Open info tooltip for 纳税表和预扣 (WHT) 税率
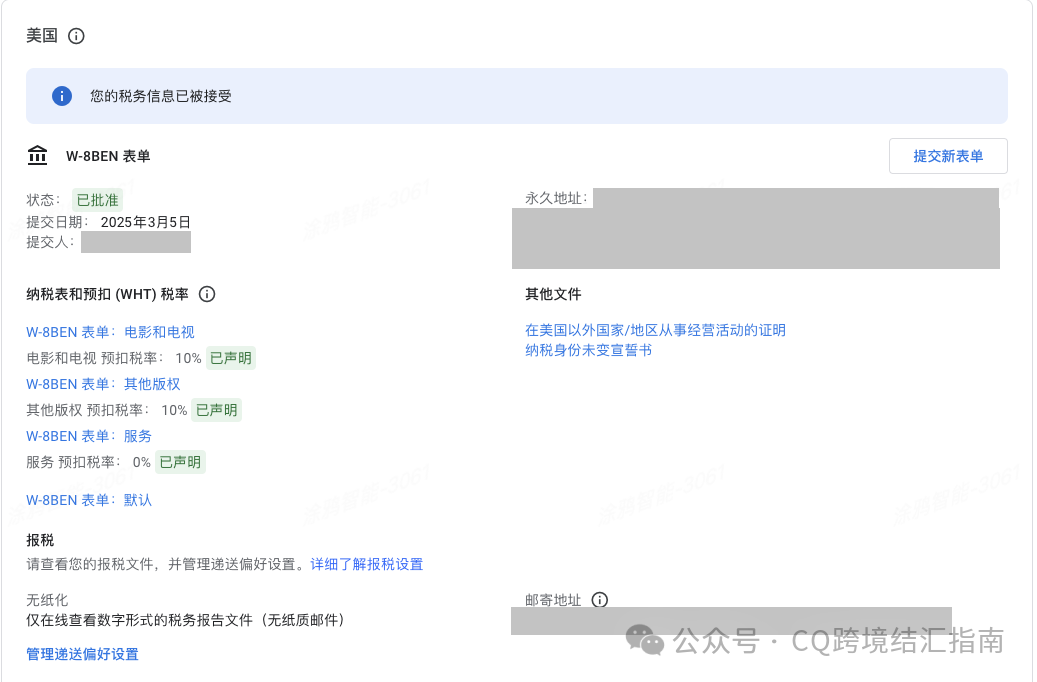Image resolution: width=1037 pixels, height=682 pixels. point(207,293)
